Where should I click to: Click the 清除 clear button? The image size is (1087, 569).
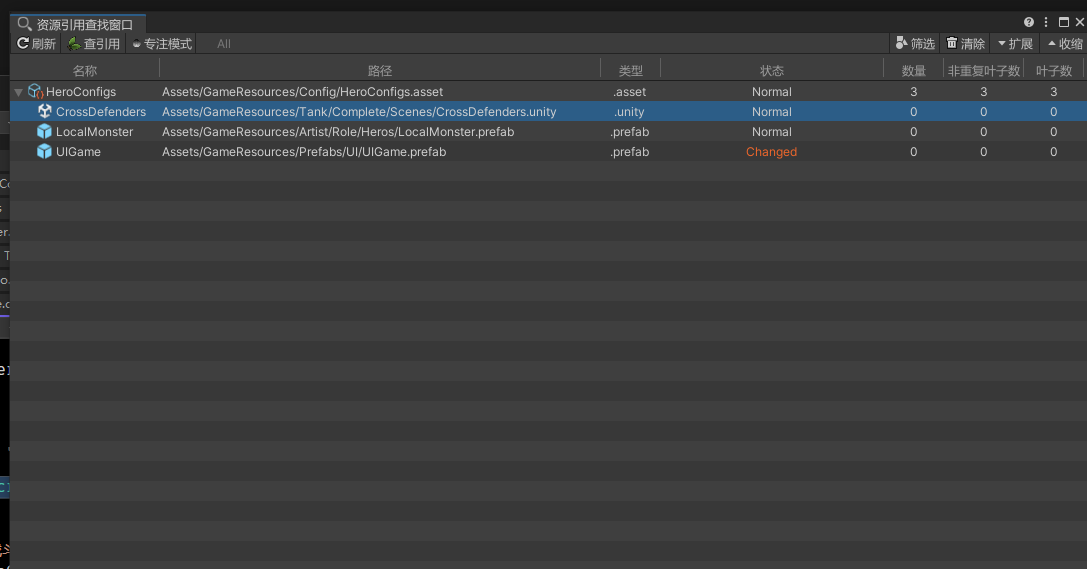coord(966,44)
